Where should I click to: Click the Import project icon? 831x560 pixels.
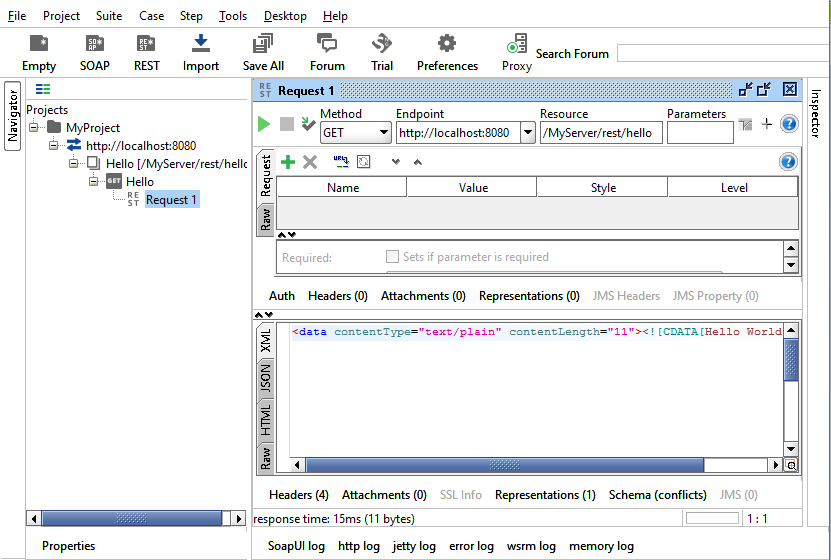pyautogui.click(x=201, y=44)
